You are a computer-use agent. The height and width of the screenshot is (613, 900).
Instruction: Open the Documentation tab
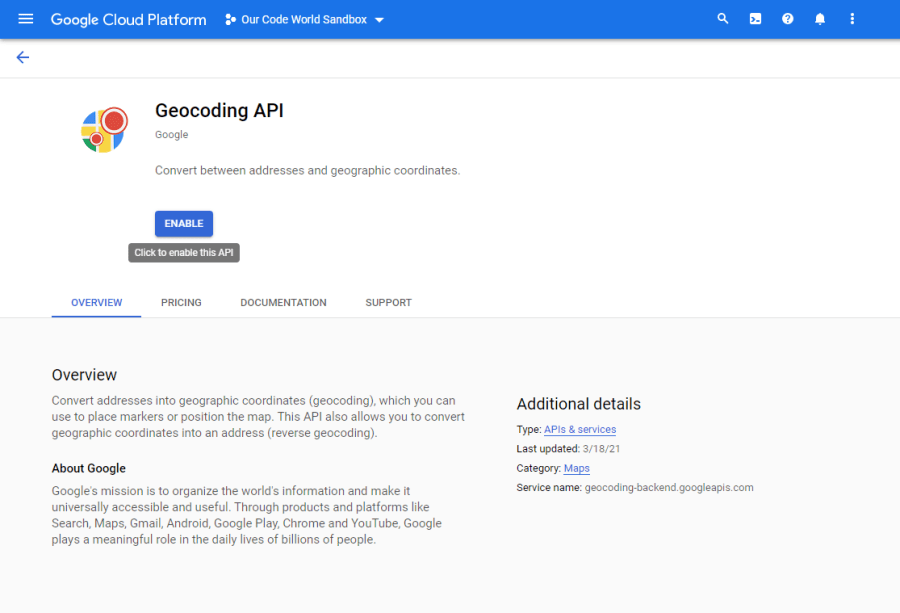pyautogui.click(x=284, y=302)
